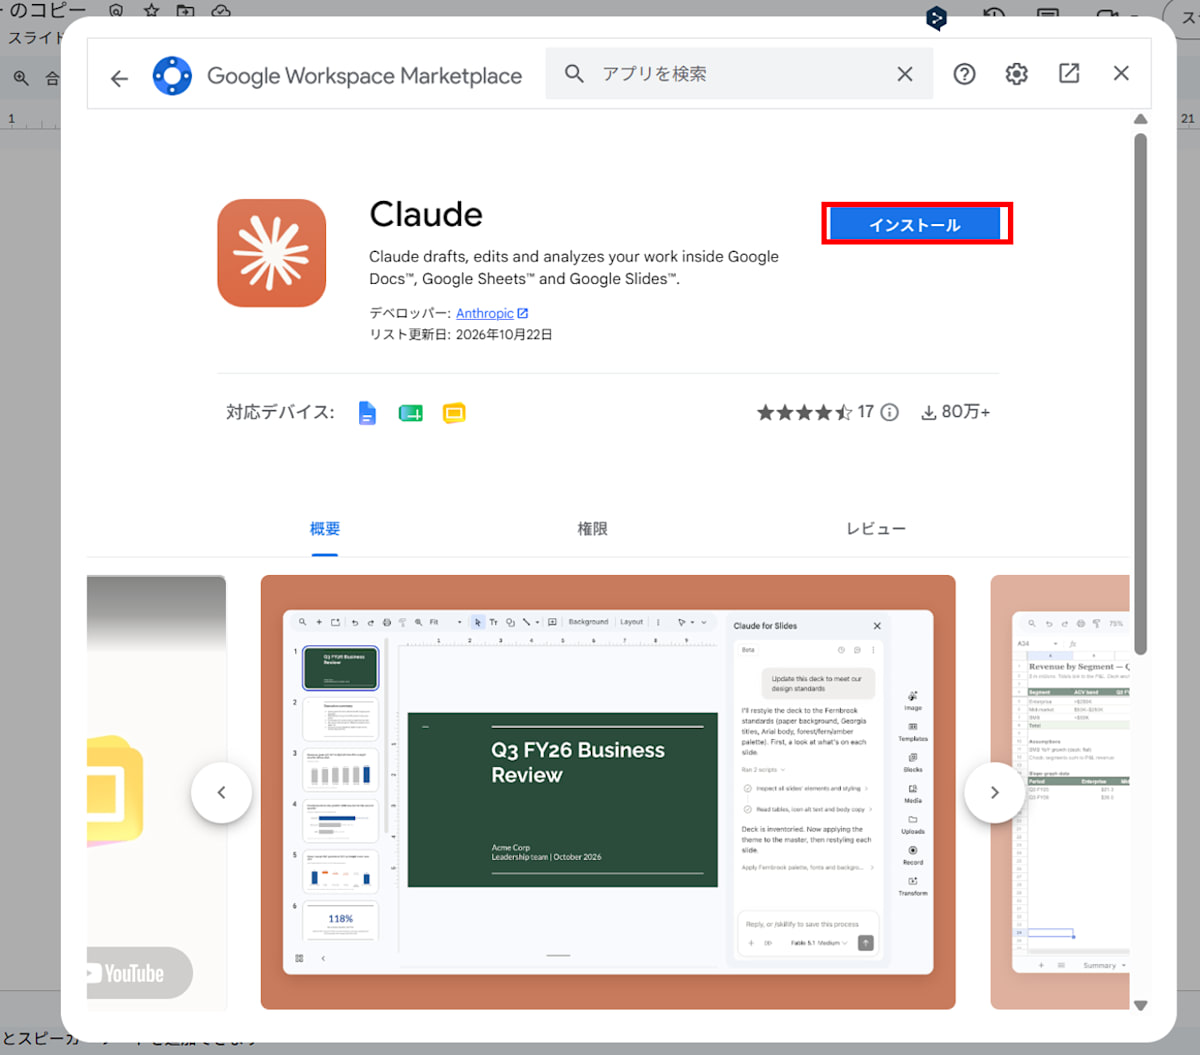The image size is (1200, 1055).
Task: Click the search magnifier icon
Action: pos(574,74)
